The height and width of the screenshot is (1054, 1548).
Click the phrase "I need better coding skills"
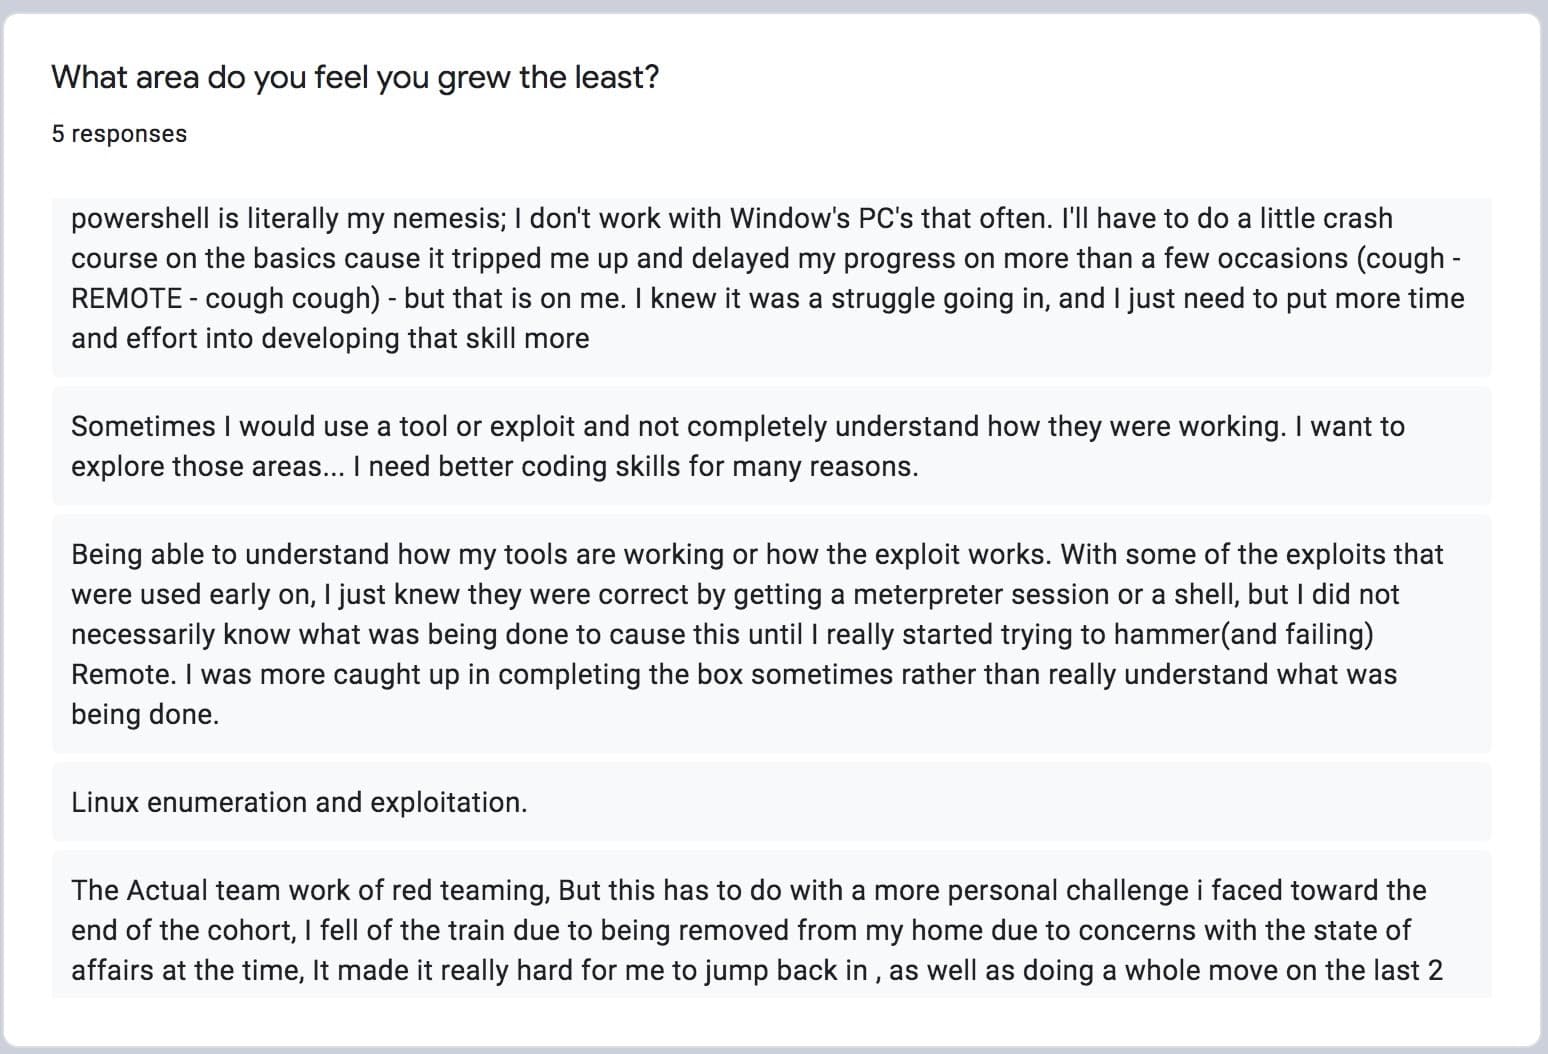524,467
